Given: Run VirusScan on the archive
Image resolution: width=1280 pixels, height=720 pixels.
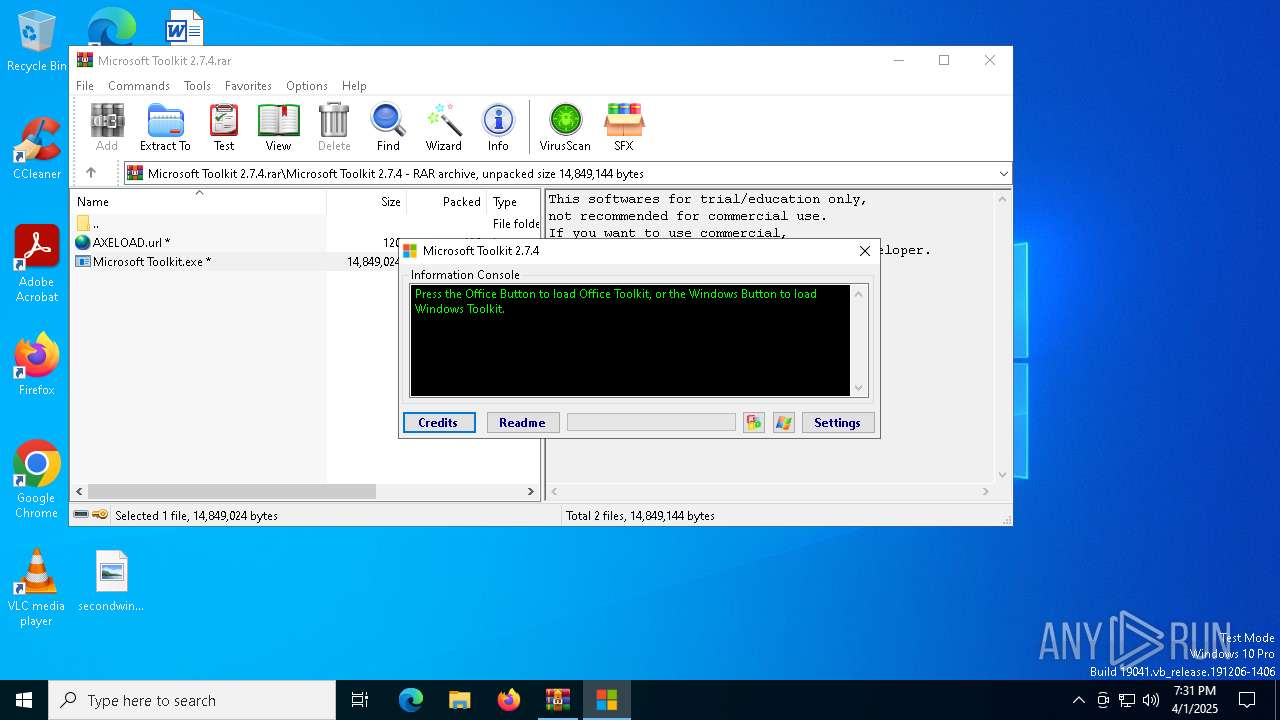Looking at the screenshot, I should (565, 127).
